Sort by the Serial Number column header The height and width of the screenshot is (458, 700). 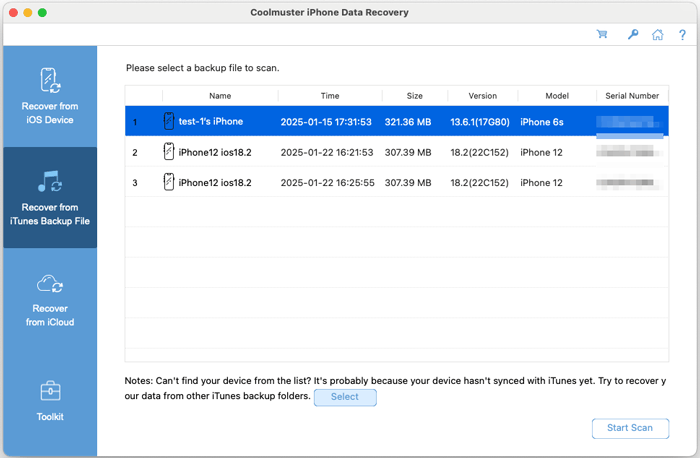click(x=632, y=96)
